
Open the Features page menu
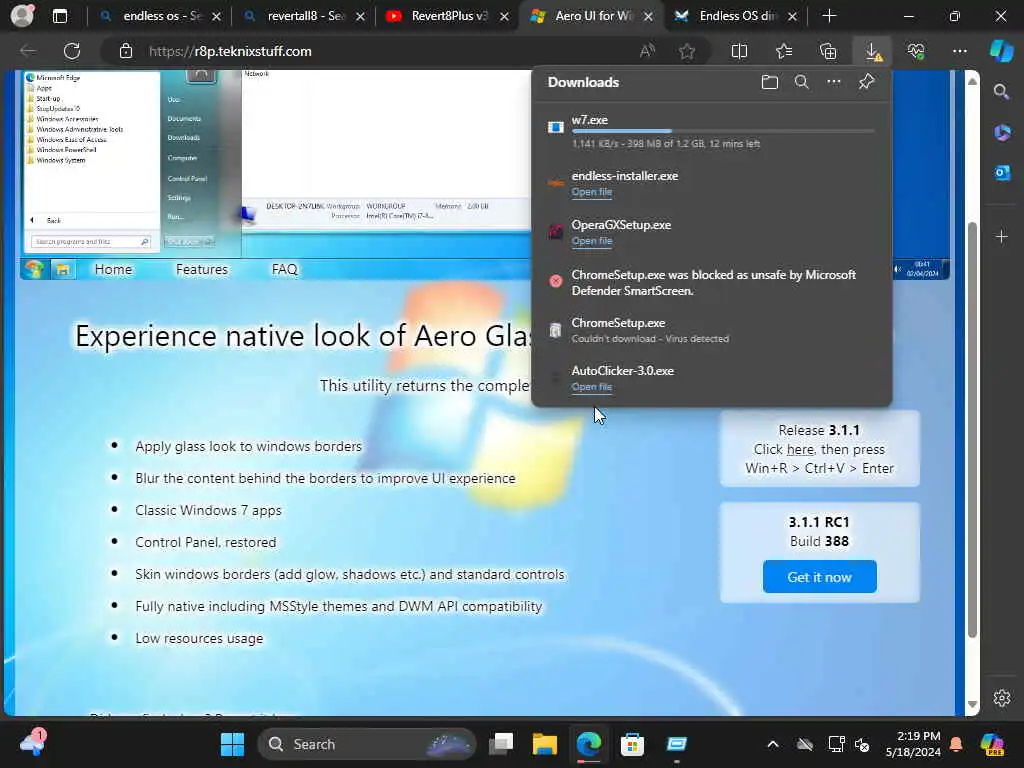tap(202, 269)
